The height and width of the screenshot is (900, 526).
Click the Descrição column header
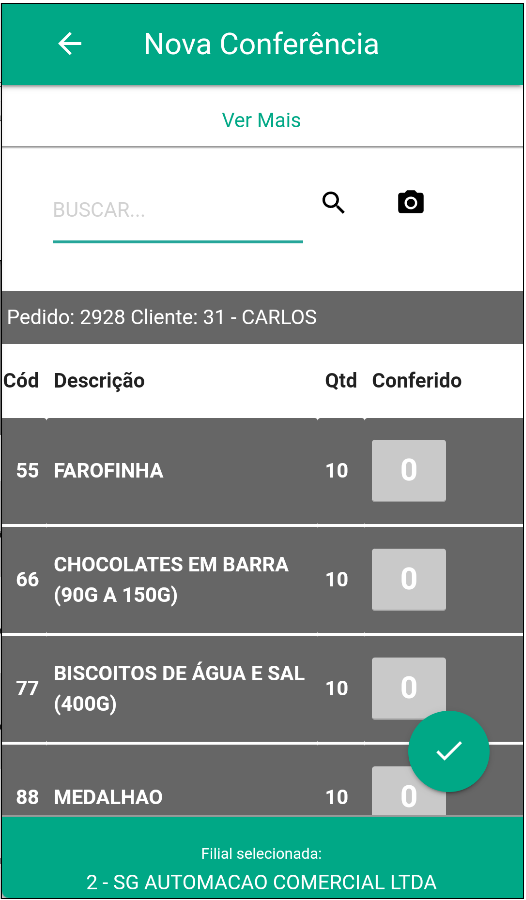pyautogui.click(x=99, y=381)
